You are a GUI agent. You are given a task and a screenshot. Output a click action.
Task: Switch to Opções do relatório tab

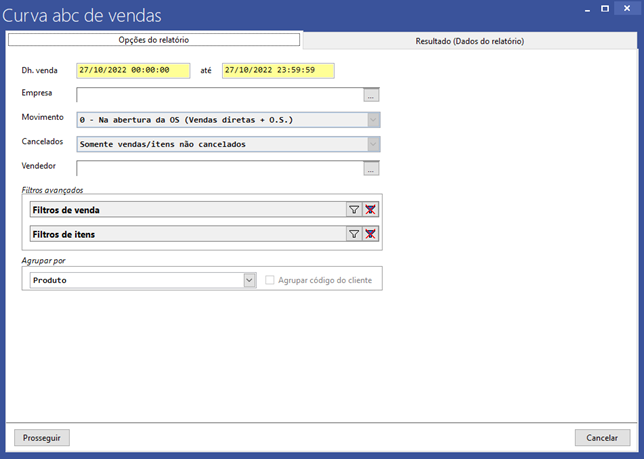[154, 40]
